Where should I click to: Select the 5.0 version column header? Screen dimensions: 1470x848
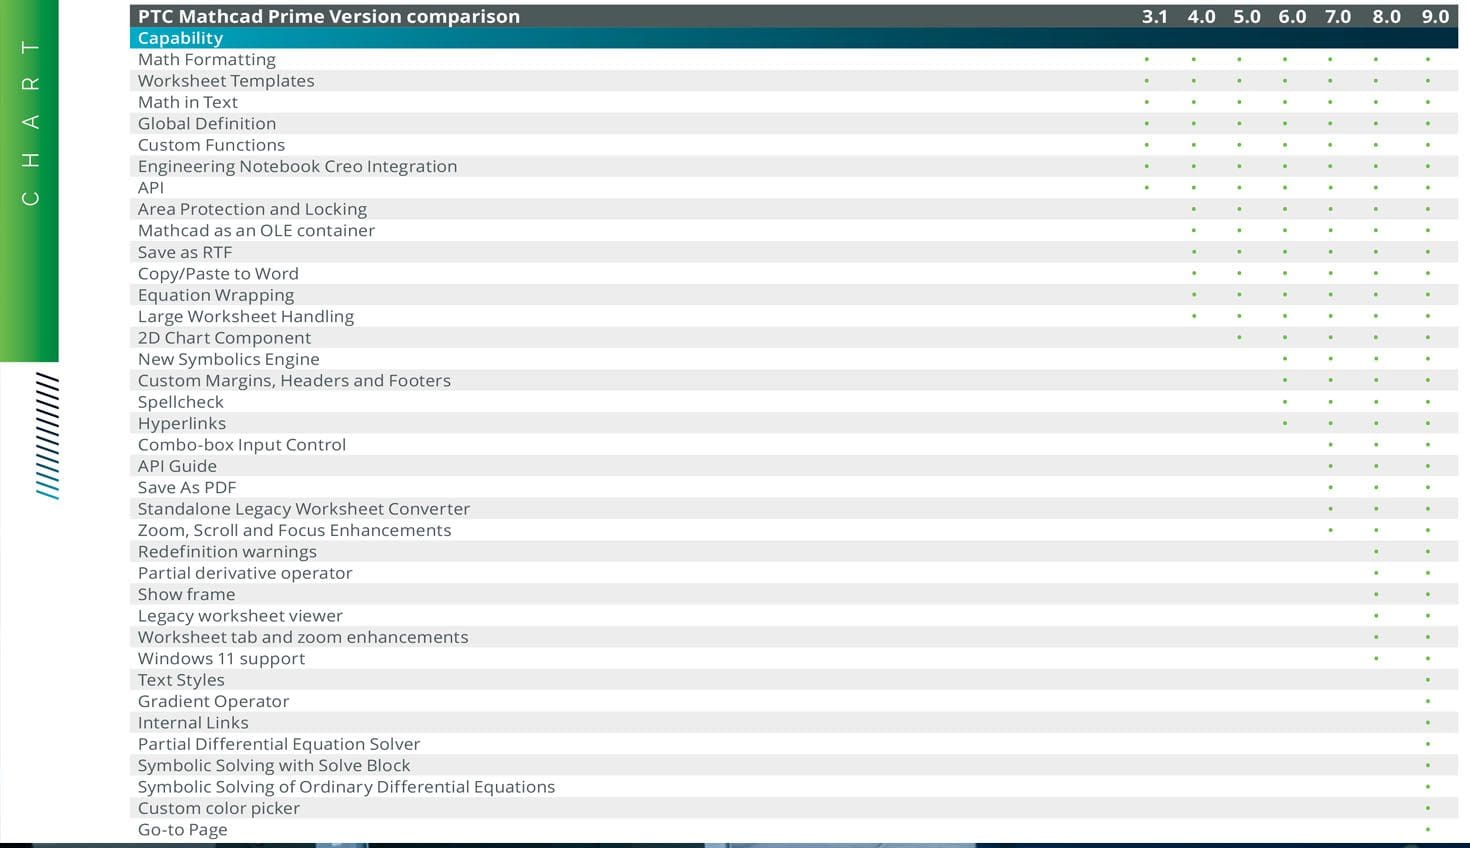[1247, 16]
